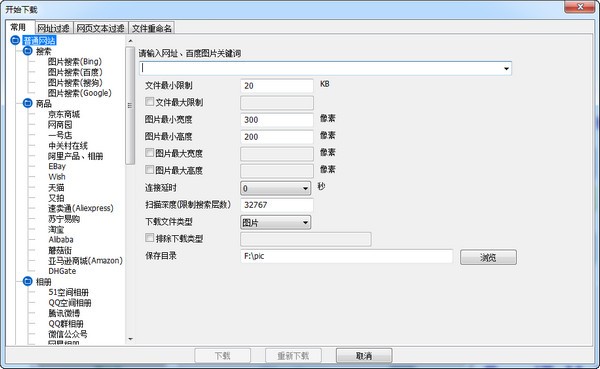Viewport: 600px width, 369px height.
Task: Click the 浏览 browse button
Action: pyautogui.click(x=488, y=257)
